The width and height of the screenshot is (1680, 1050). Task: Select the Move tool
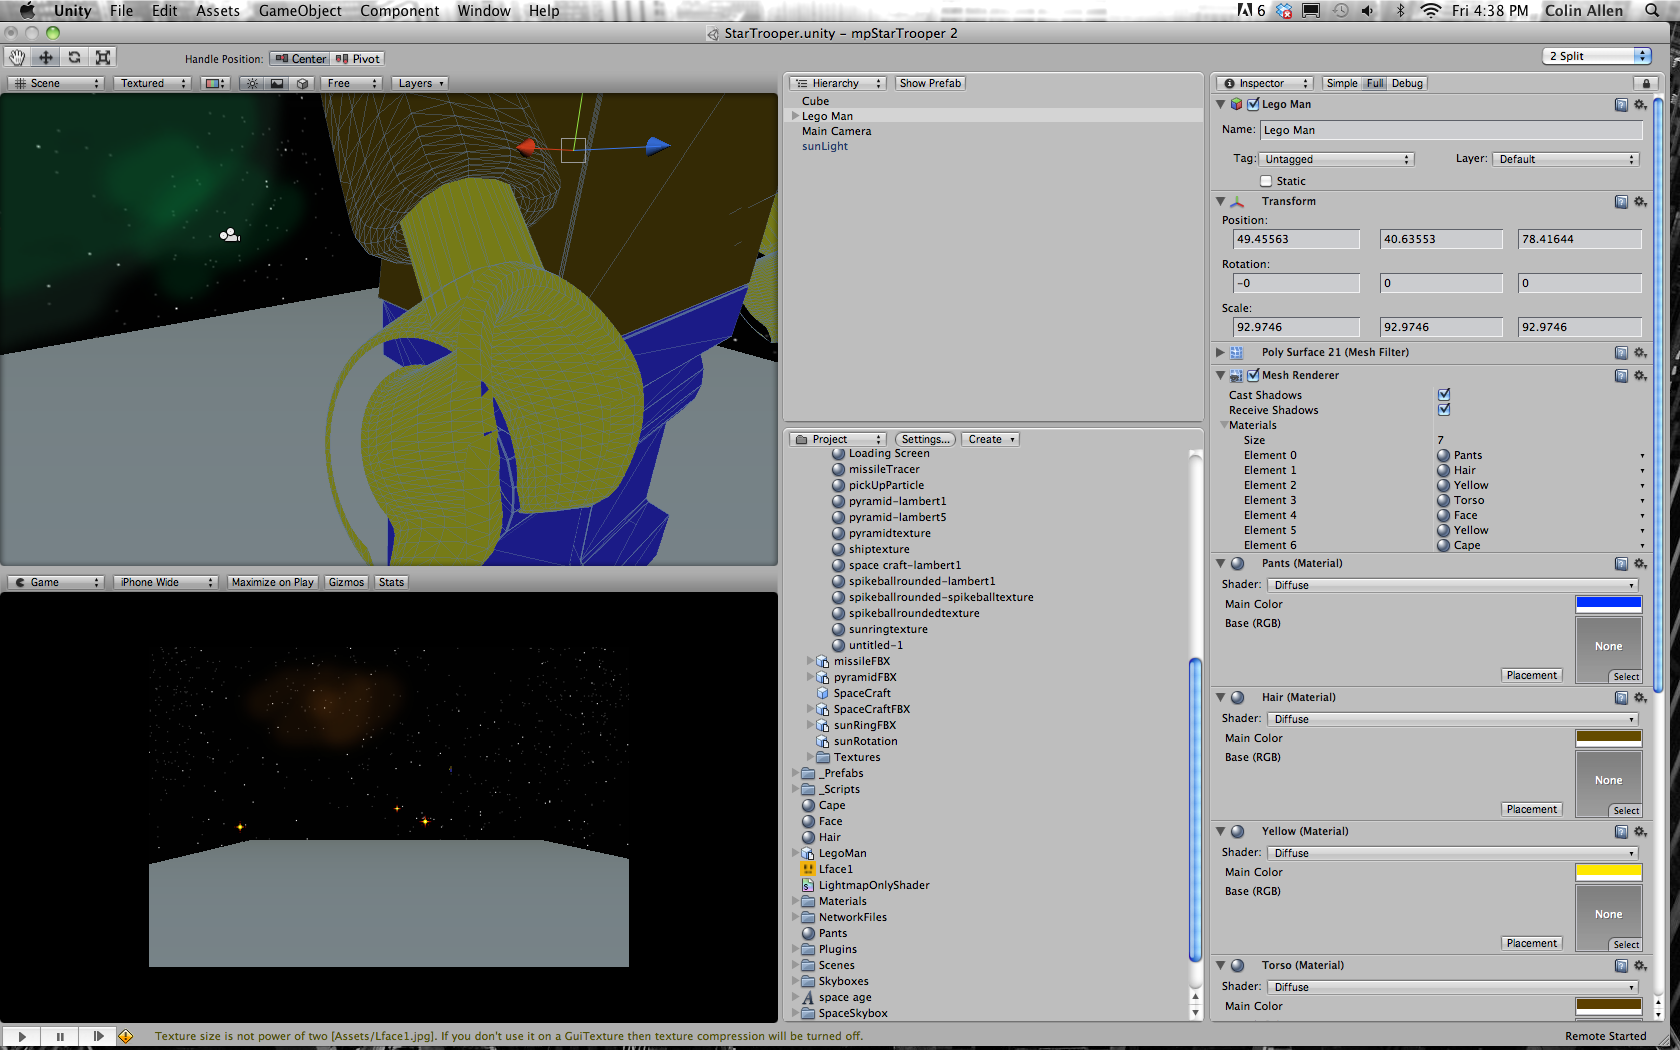click(x=45, y=57)
